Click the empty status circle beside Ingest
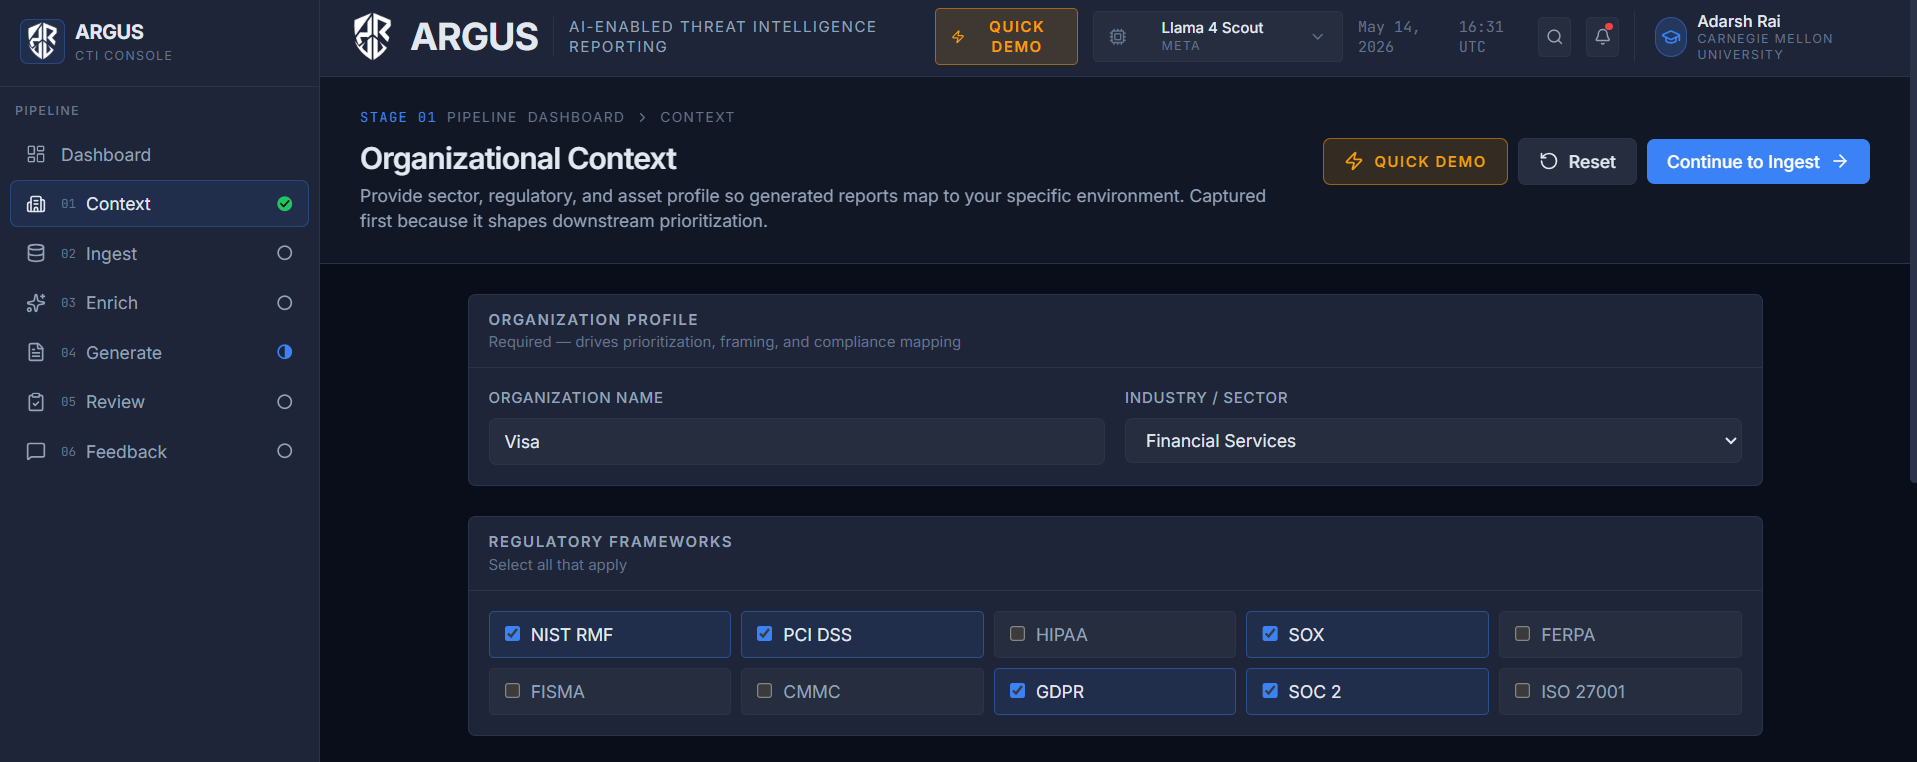The image size is (1917, 762). (x=285, y=253)
